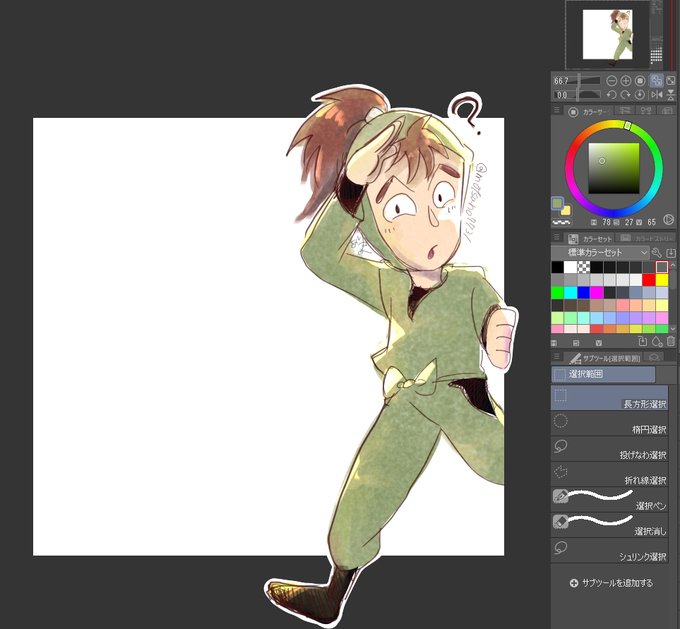Switch to the approximate color tab
The width and height of the screenshot is (680, 629).
click(x=667, y=111)
